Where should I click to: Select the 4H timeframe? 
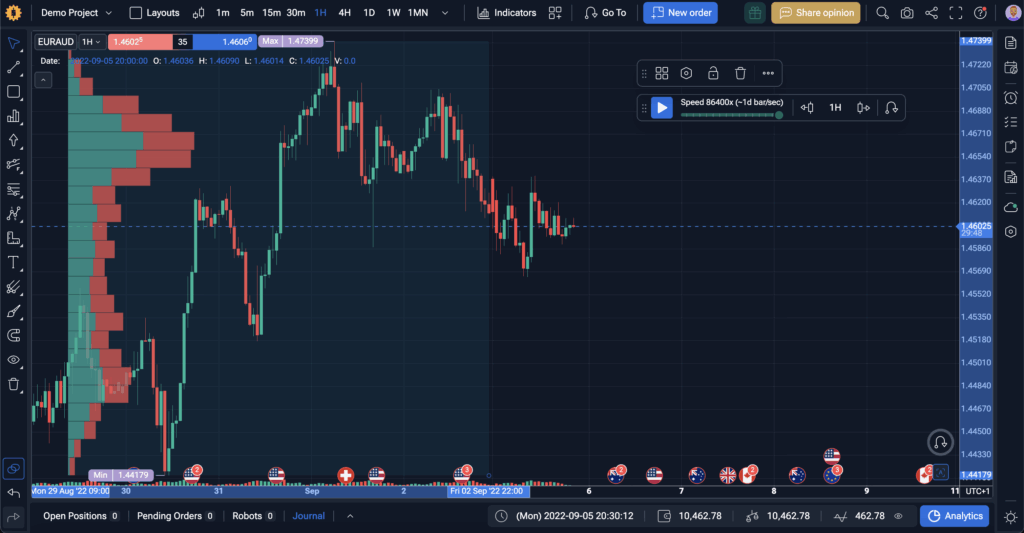(344, 13)
